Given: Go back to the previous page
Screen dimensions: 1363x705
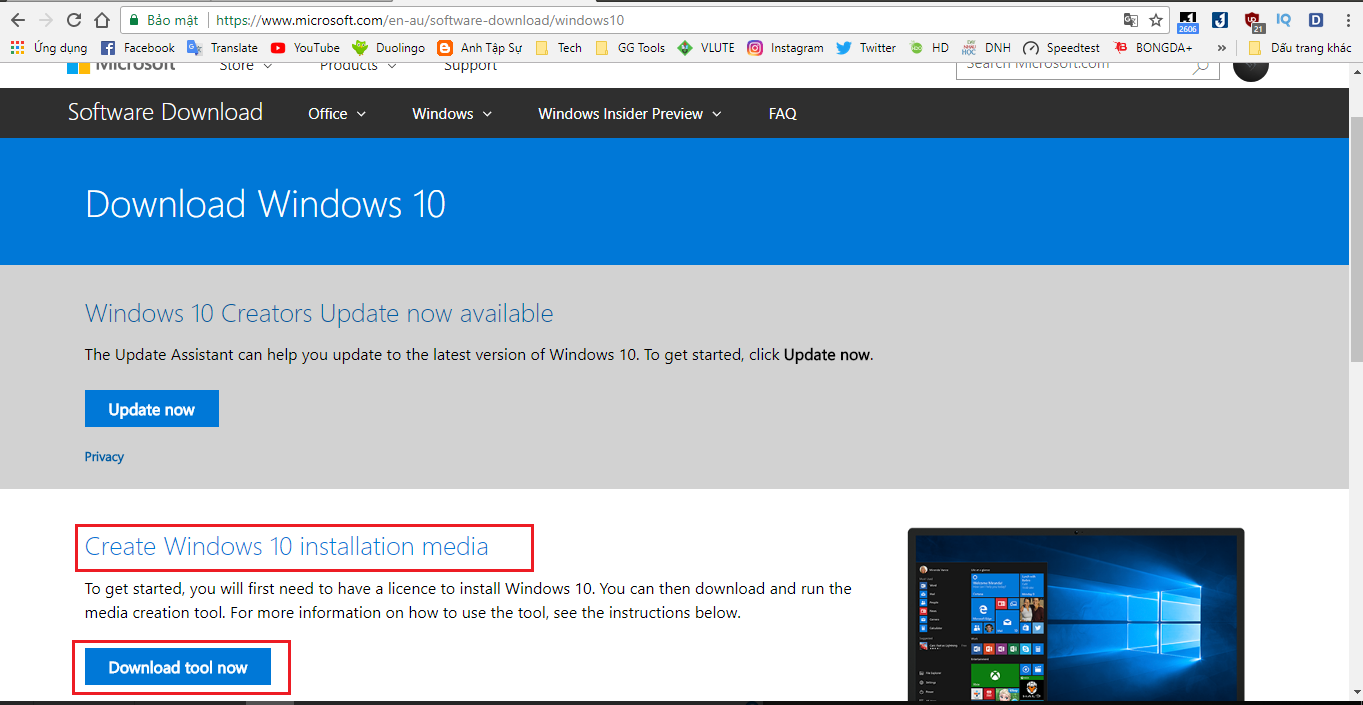Looking at the screenshot, I should 18,20.
